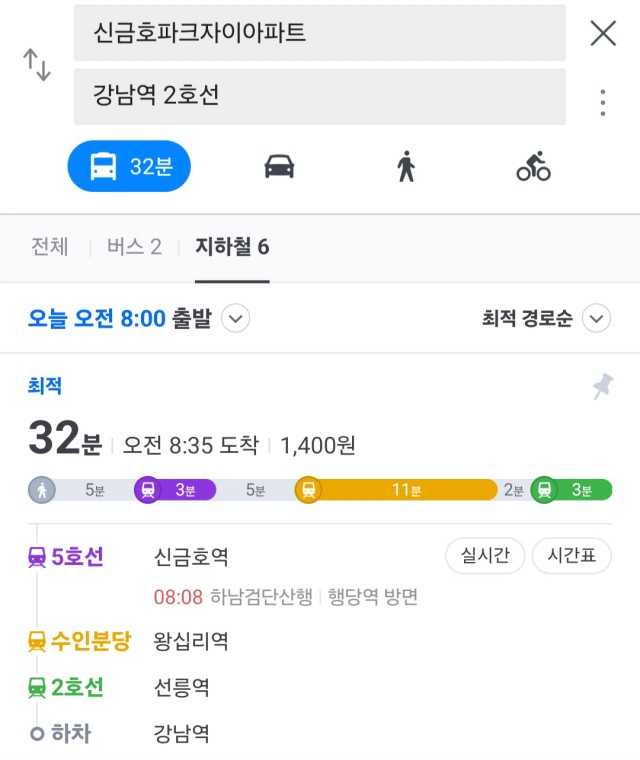Edit the 신금호파크자이아파트 origin field
The width and height of the screenshot is (640, 760).
(320, 33)
